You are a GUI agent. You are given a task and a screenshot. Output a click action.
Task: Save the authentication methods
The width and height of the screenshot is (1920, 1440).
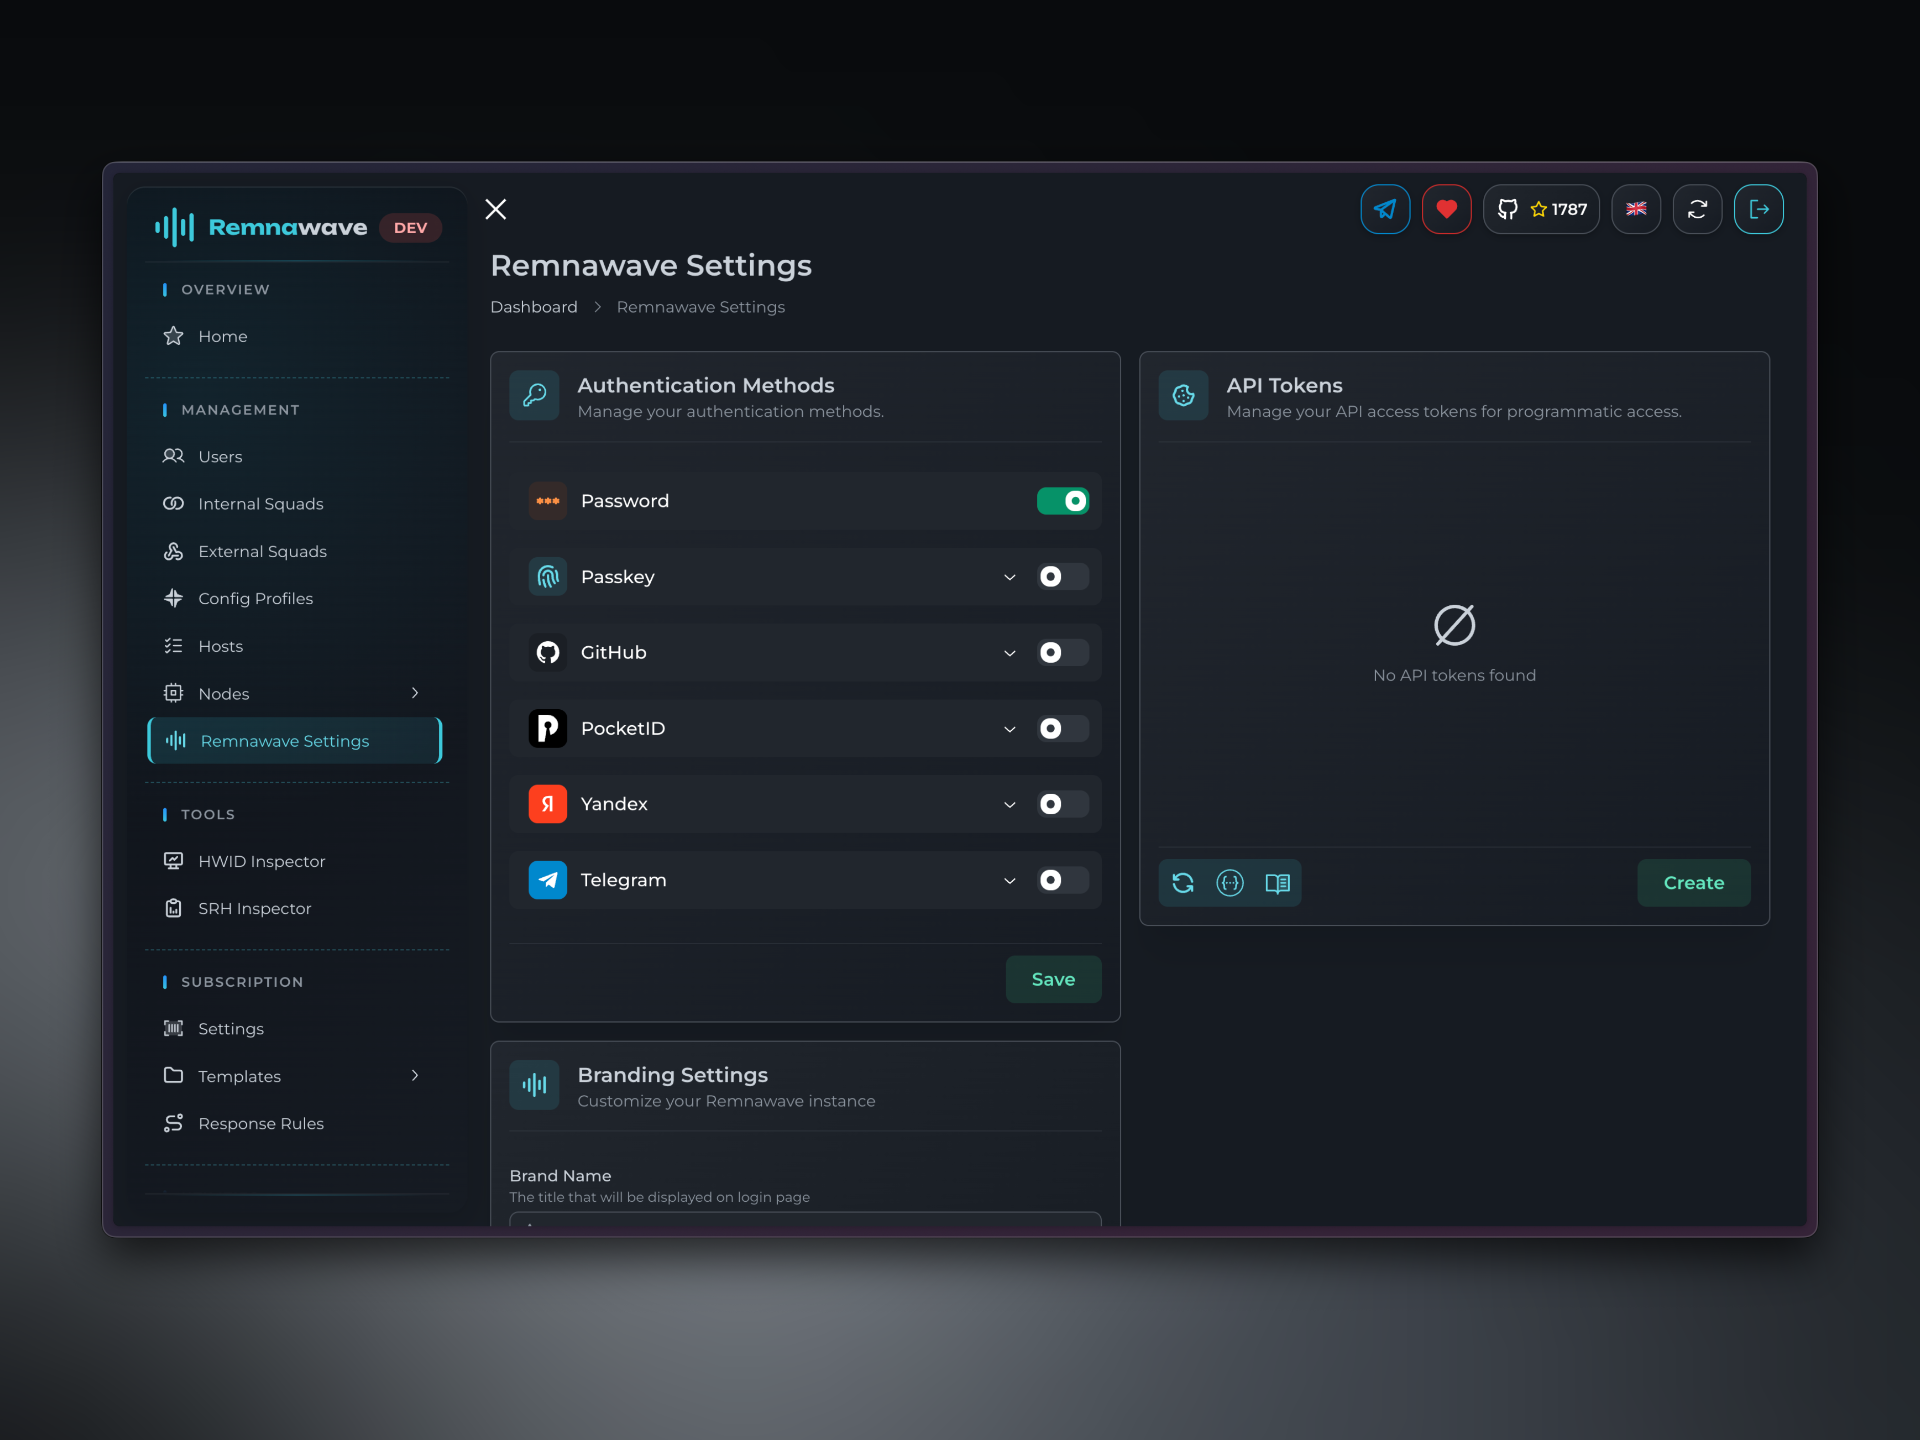click(x=1053, y=979)
